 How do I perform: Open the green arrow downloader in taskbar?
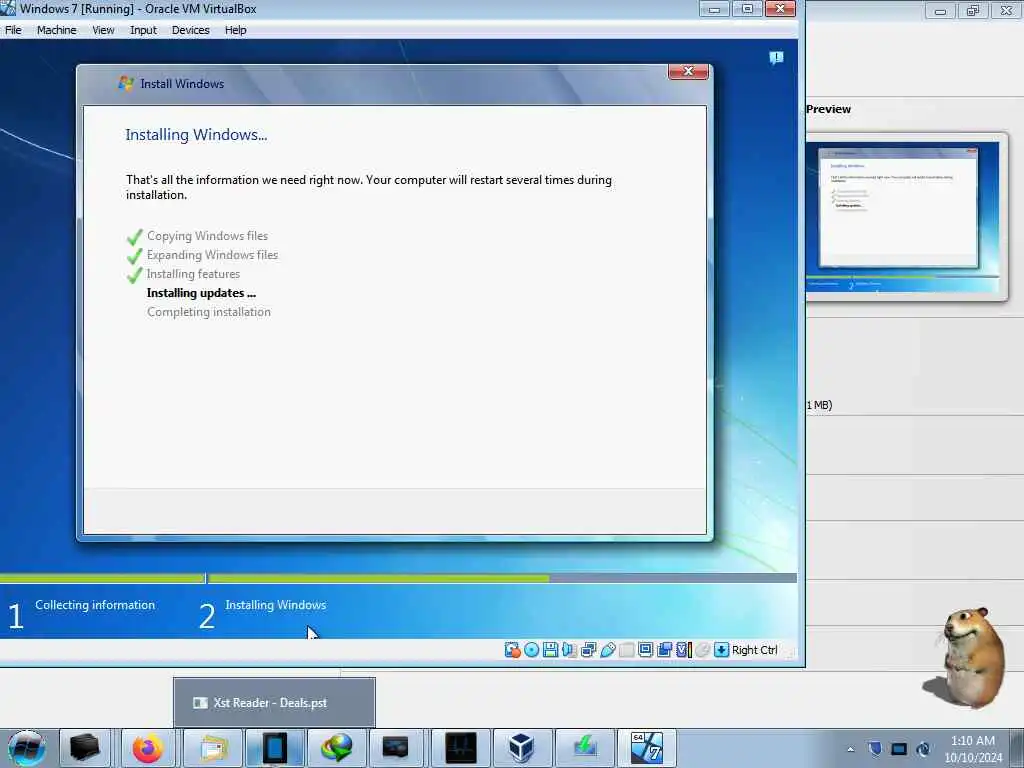click(584, 748)
